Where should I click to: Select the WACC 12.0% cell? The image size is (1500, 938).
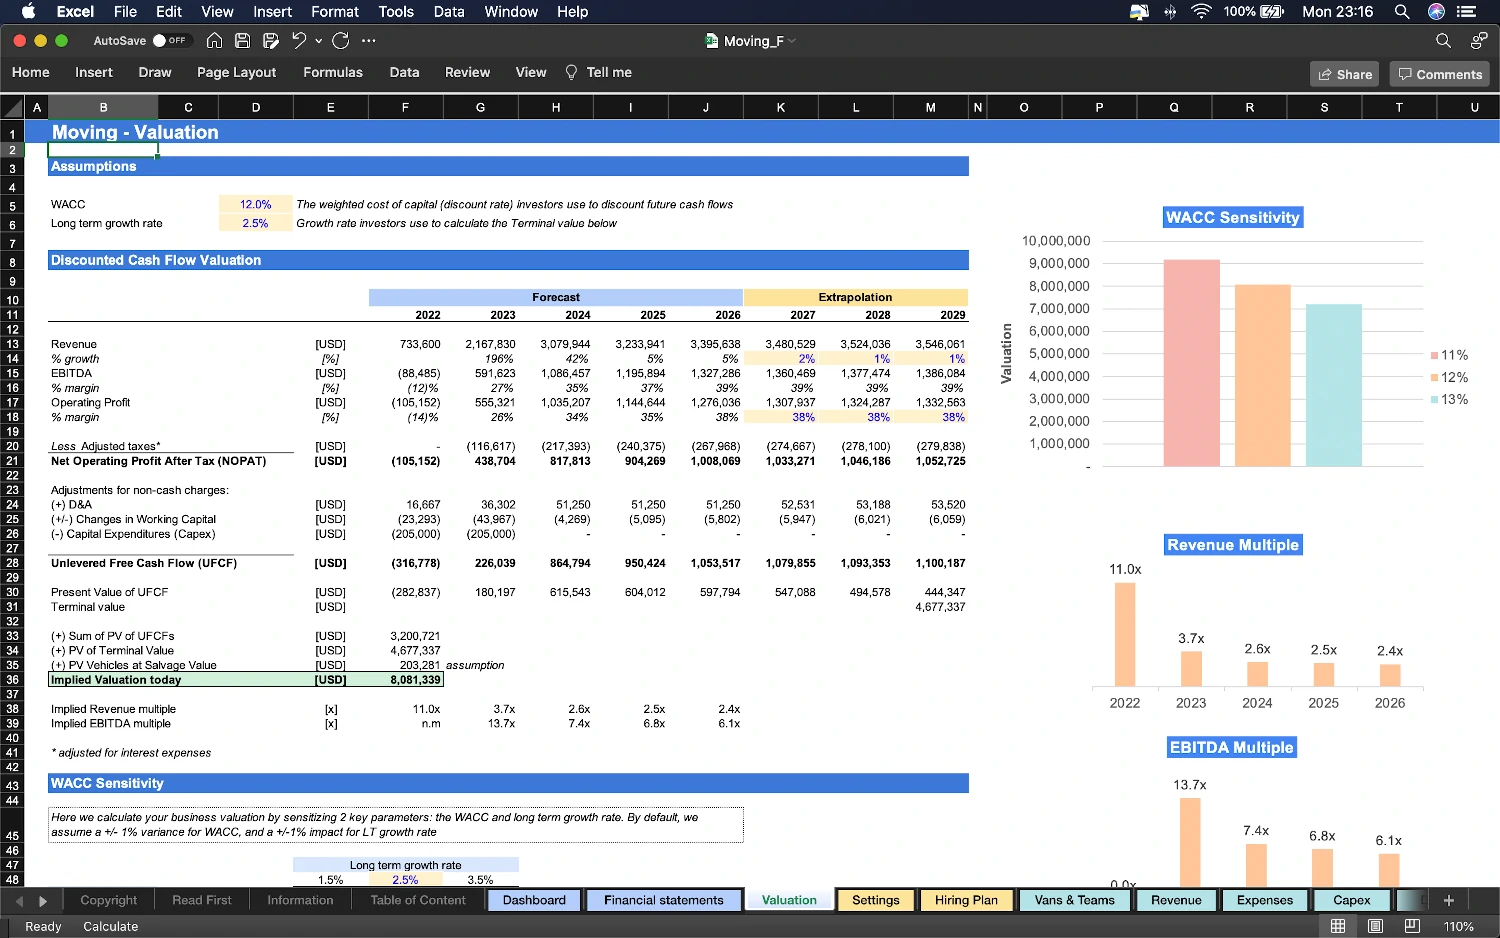(x=256, y=204)
